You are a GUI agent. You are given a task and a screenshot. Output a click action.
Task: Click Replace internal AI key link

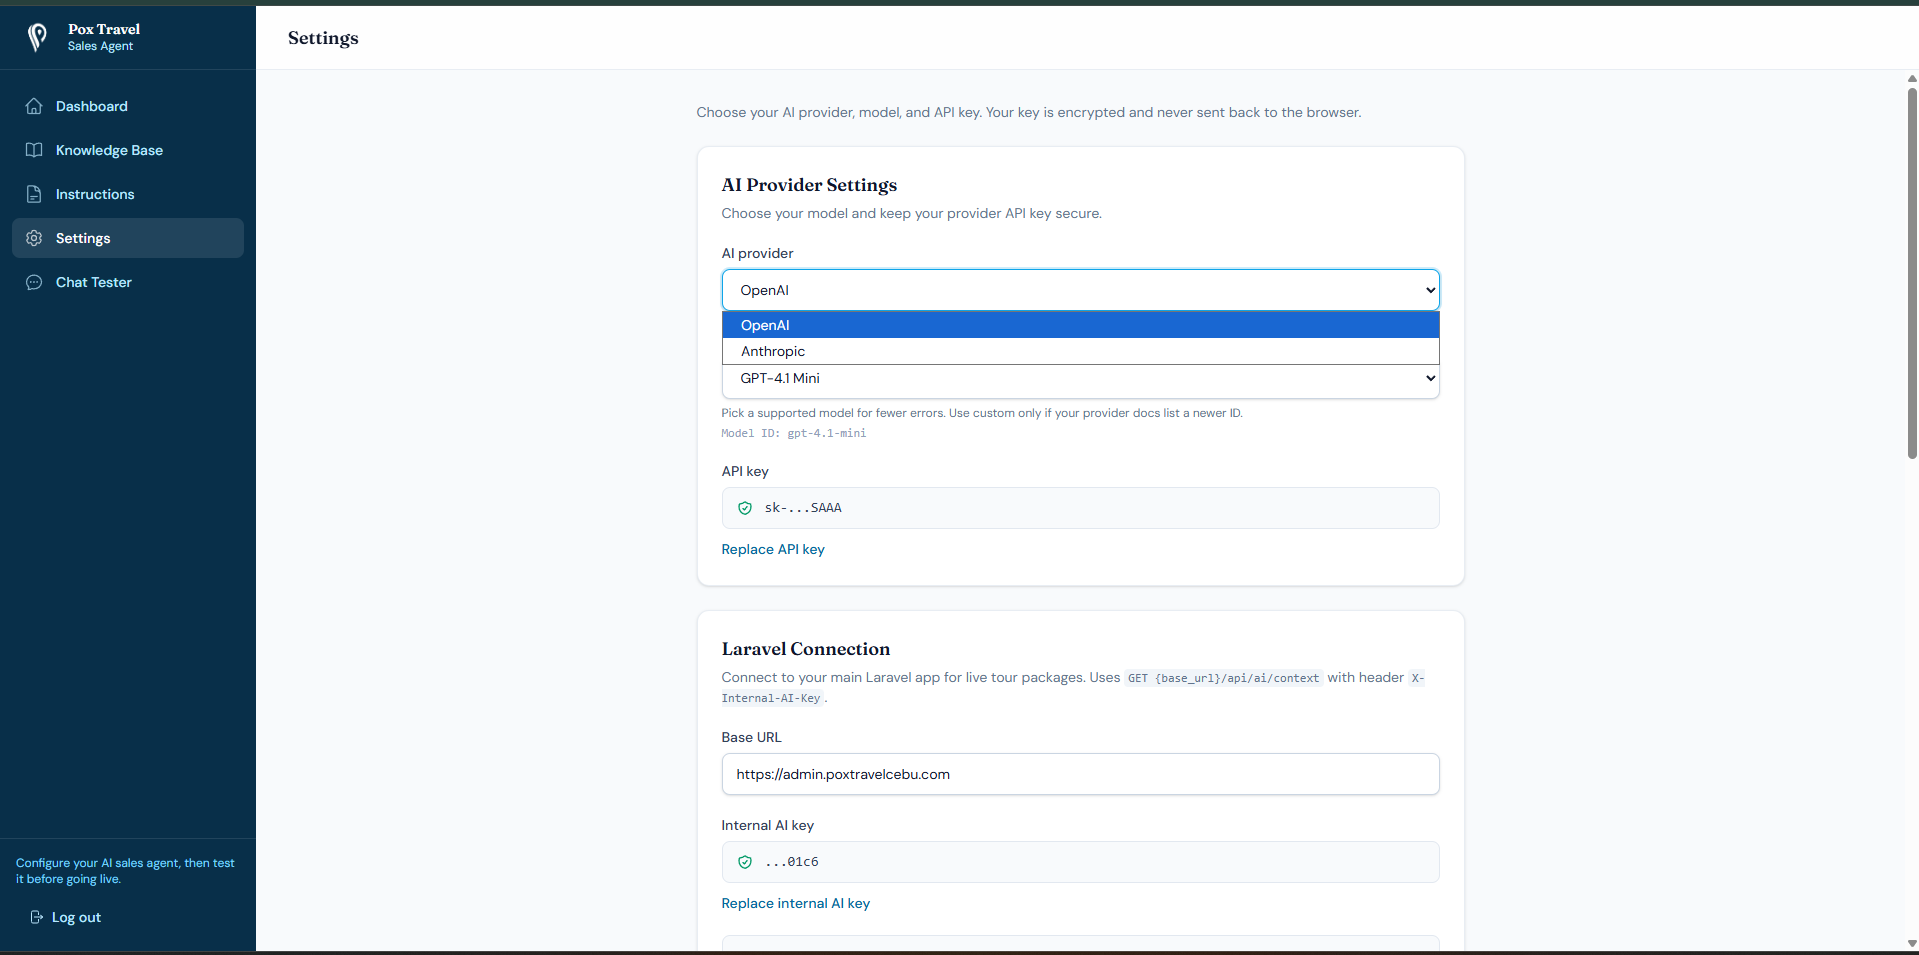pos(795,903)
